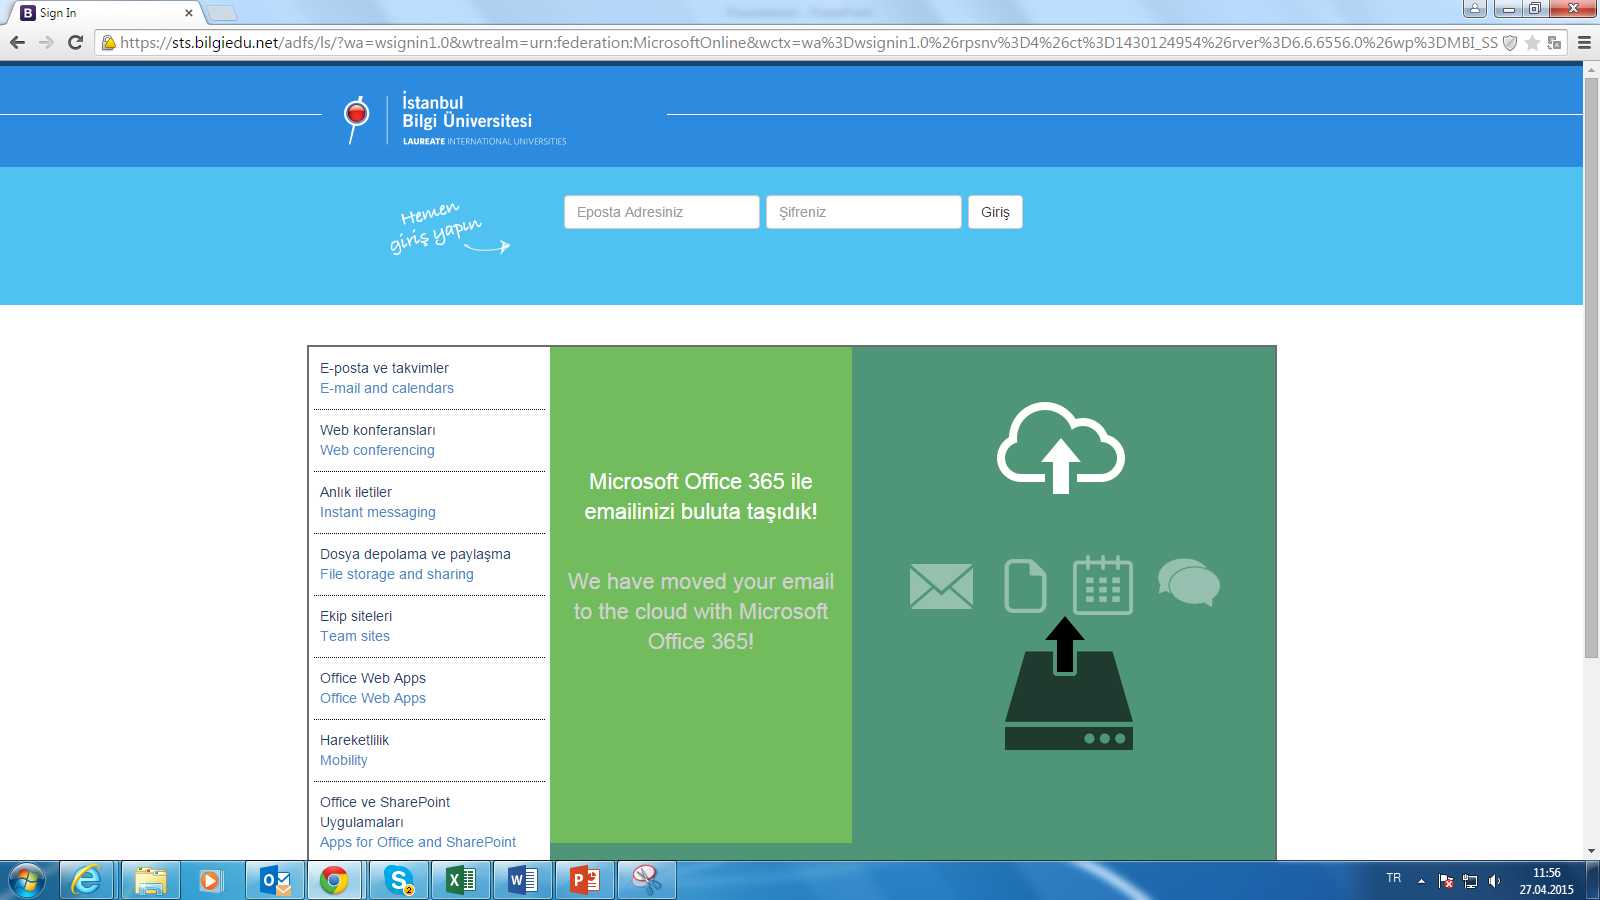This screenshot has width=1600, height=900.
Task: Open Web conferencing link
Action: pyautogui.click(x=377, y=450)
